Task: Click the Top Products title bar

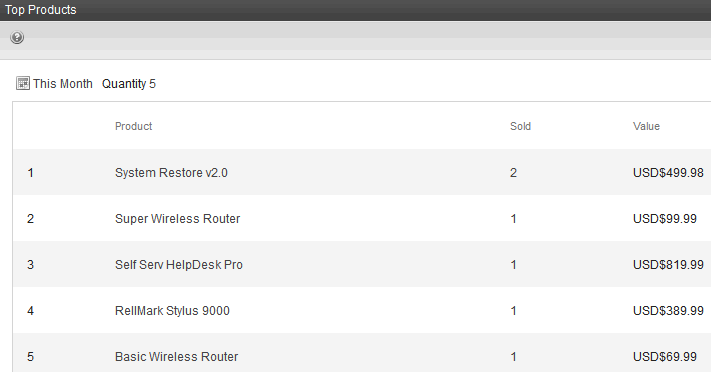Action: [x=356, y=10]
